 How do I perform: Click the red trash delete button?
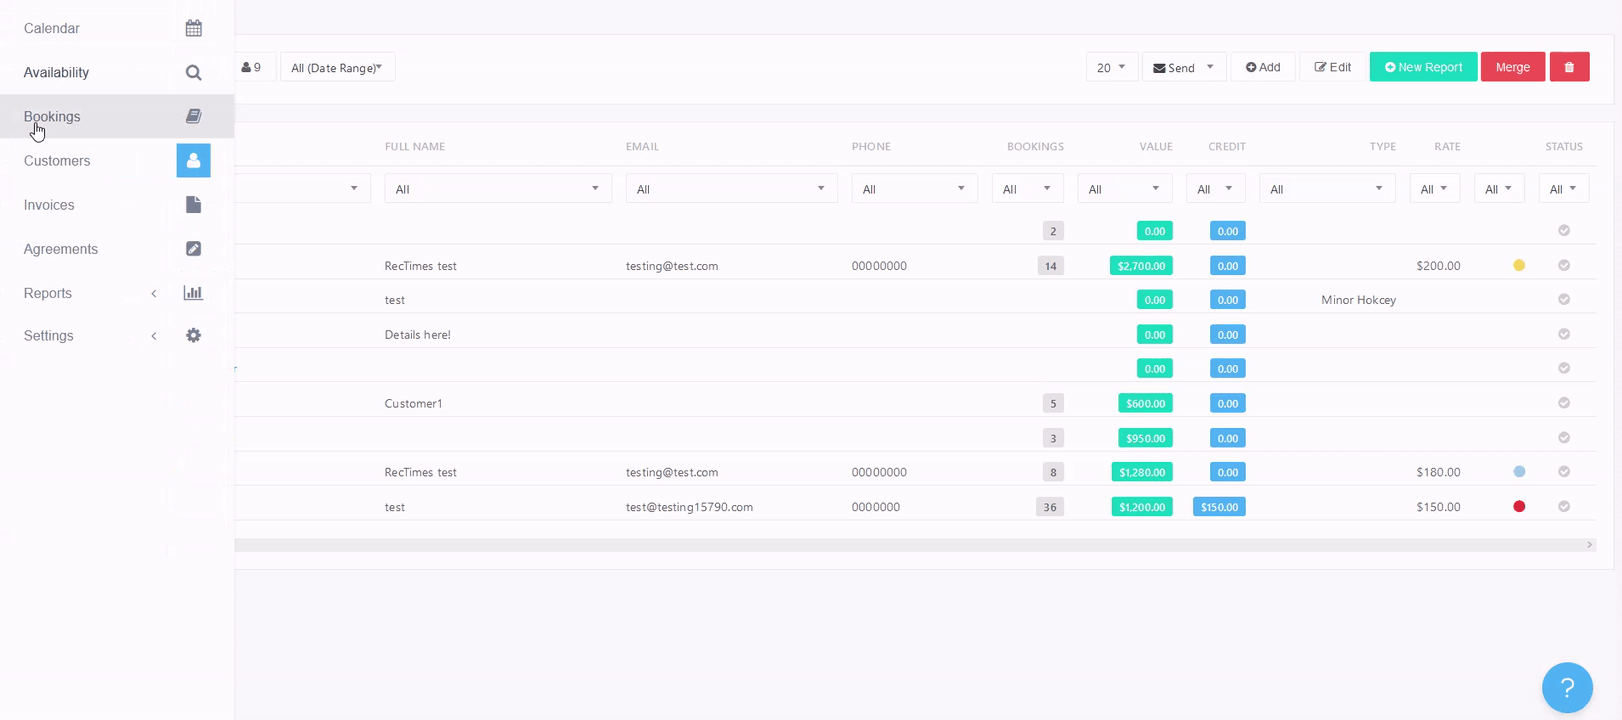point(1569,67)
